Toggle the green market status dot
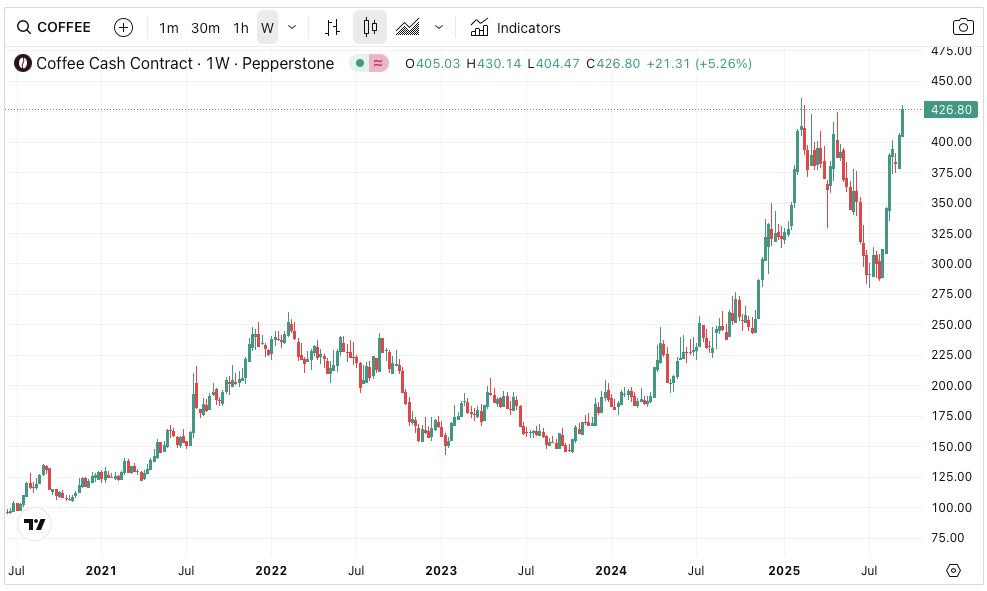This screenshot has height=591, width=987. point(360,63)
